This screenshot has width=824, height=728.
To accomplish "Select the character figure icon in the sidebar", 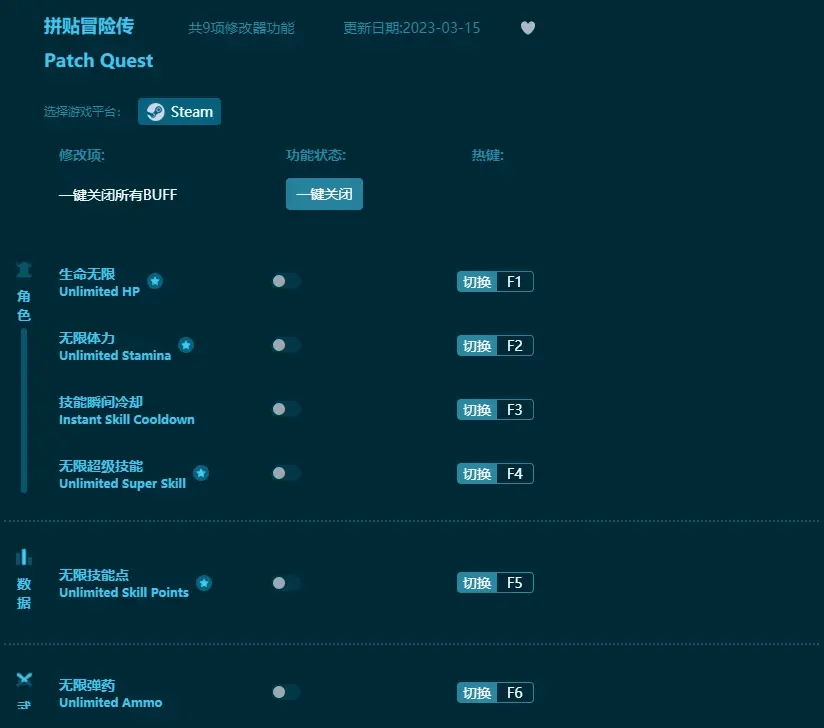I will coord(23,268).
